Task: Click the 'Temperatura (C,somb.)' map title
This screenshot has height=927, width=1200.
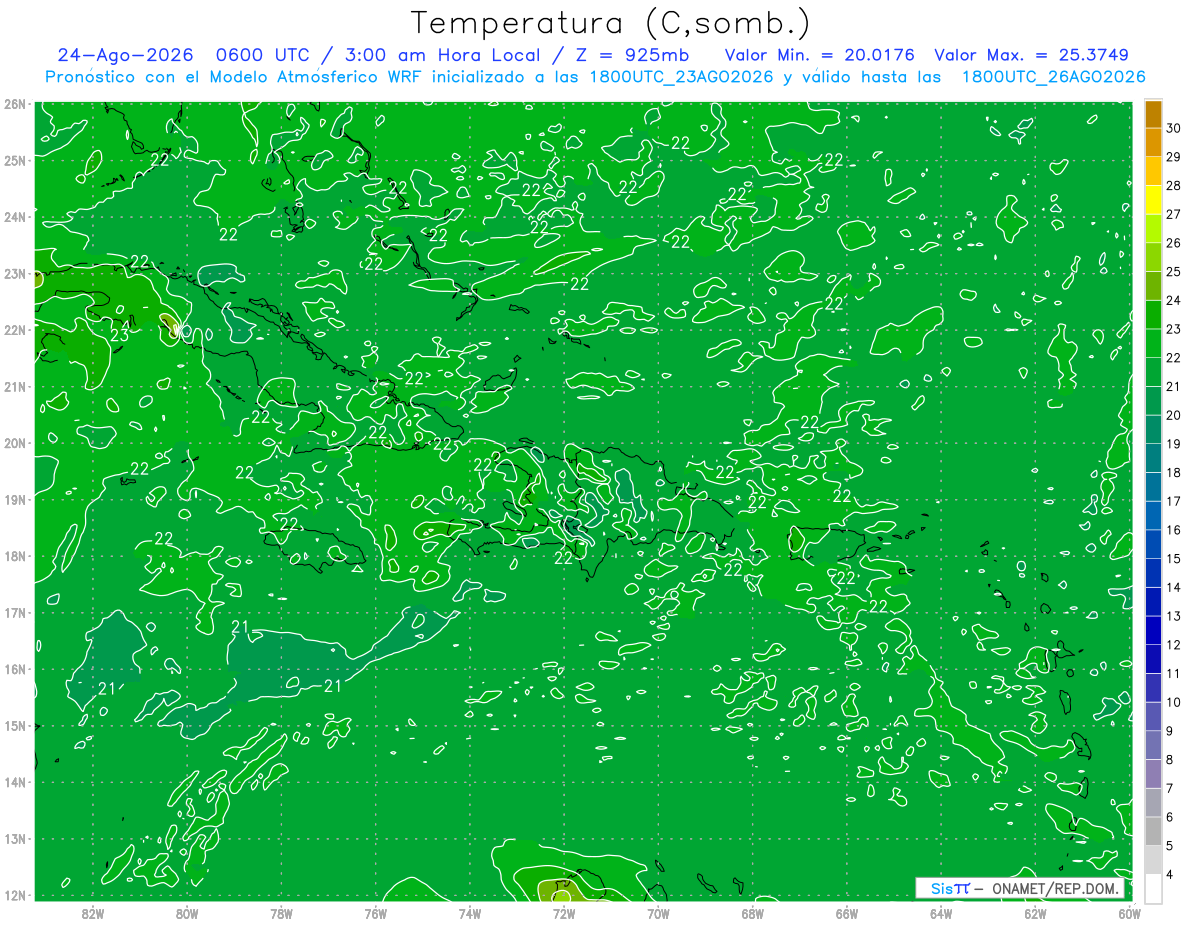Action: click(611, 23)
